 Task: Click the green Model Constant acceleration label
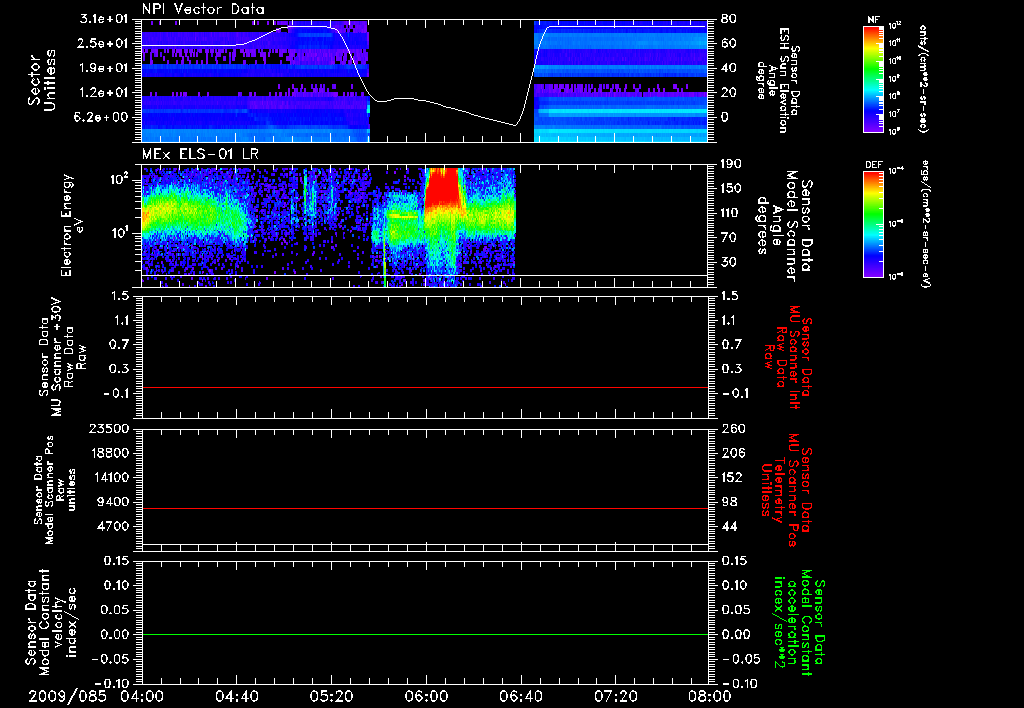coord(799,622)
